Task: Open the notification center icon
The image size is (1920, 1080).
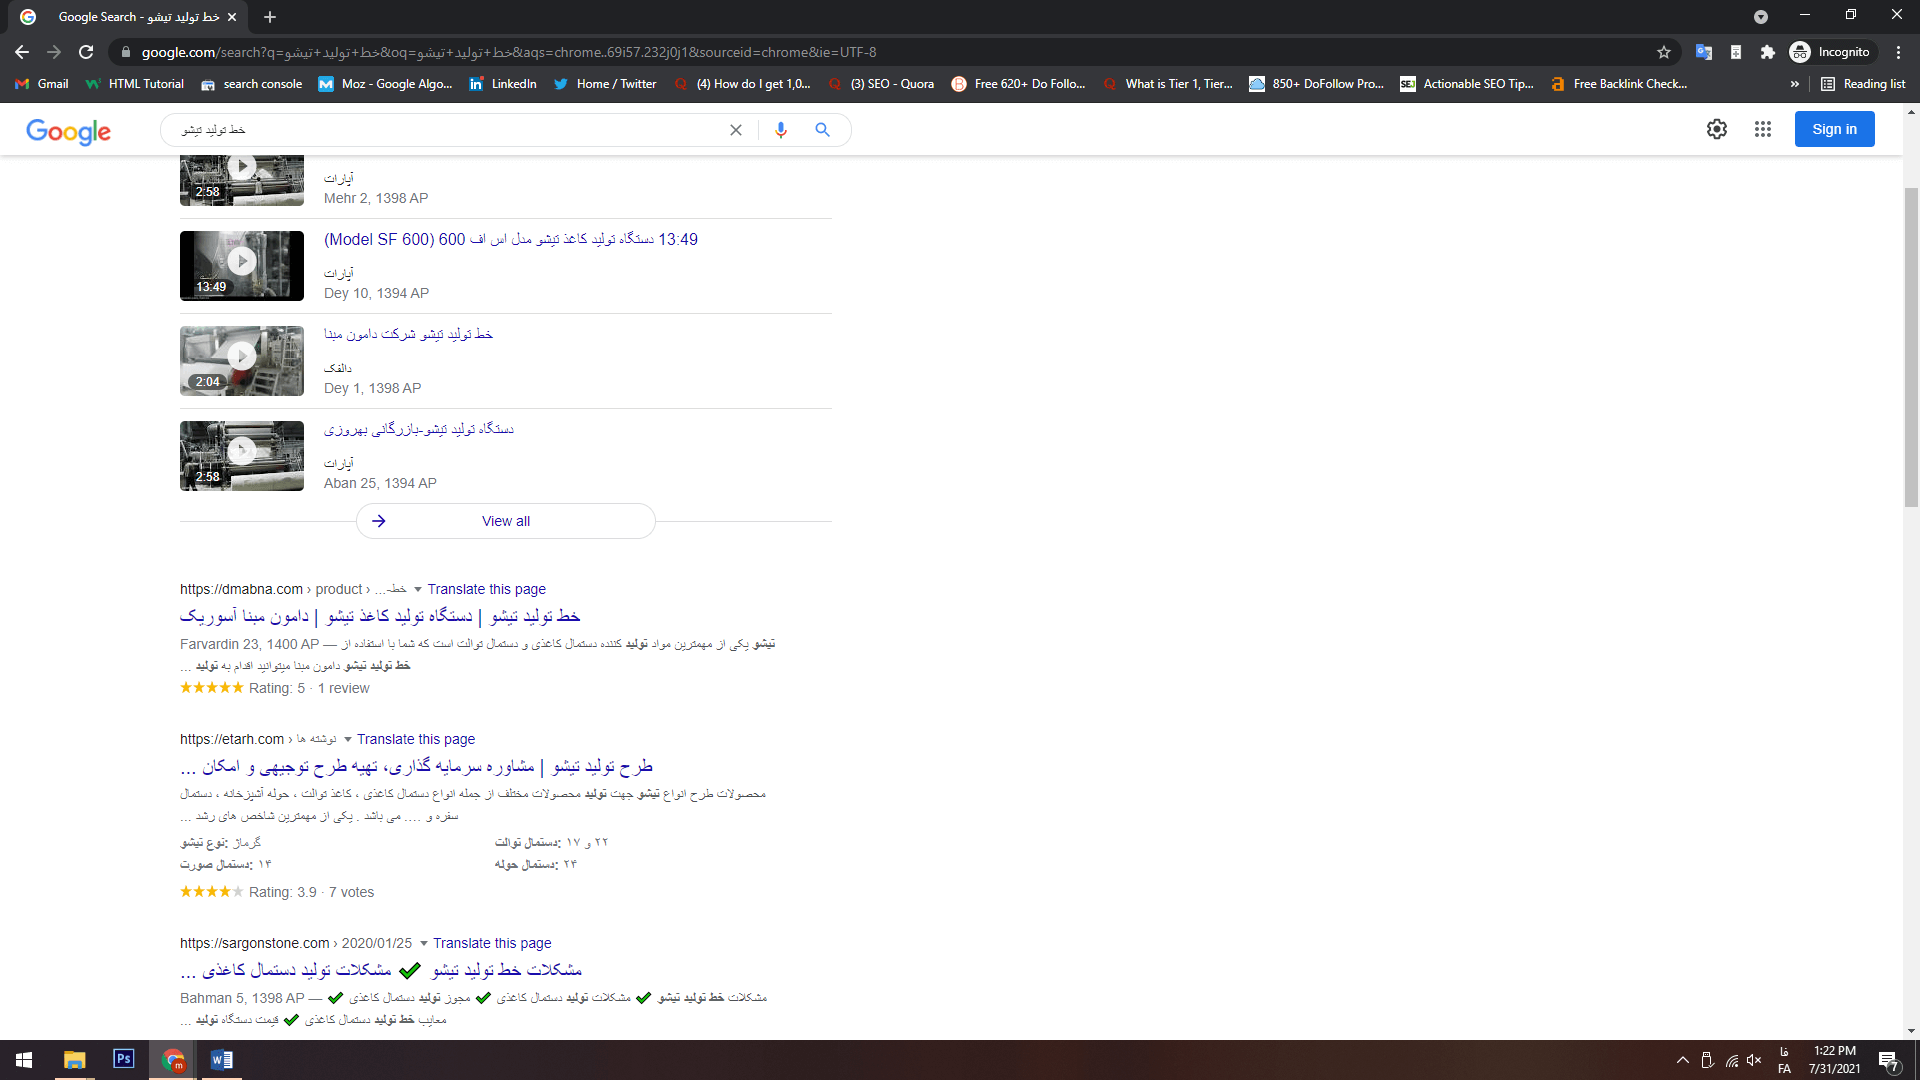Action: point(1889,1060)
